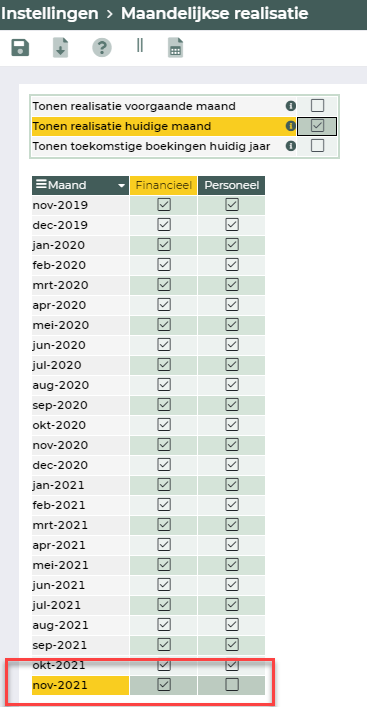Image resolution: width=367 pixels, height=707 pixels.
Task: Click the save floppy disk icon
Action: click(20, 47)
